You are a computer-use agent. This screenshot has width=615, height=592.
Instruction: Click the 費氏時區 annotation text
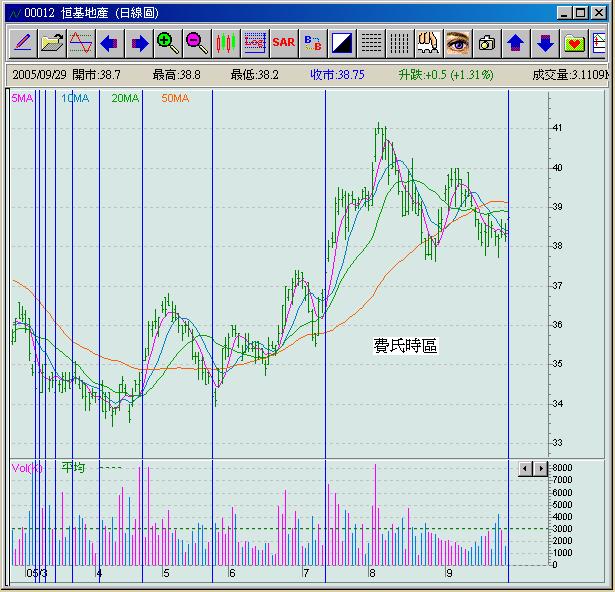[x=406, y=346]
